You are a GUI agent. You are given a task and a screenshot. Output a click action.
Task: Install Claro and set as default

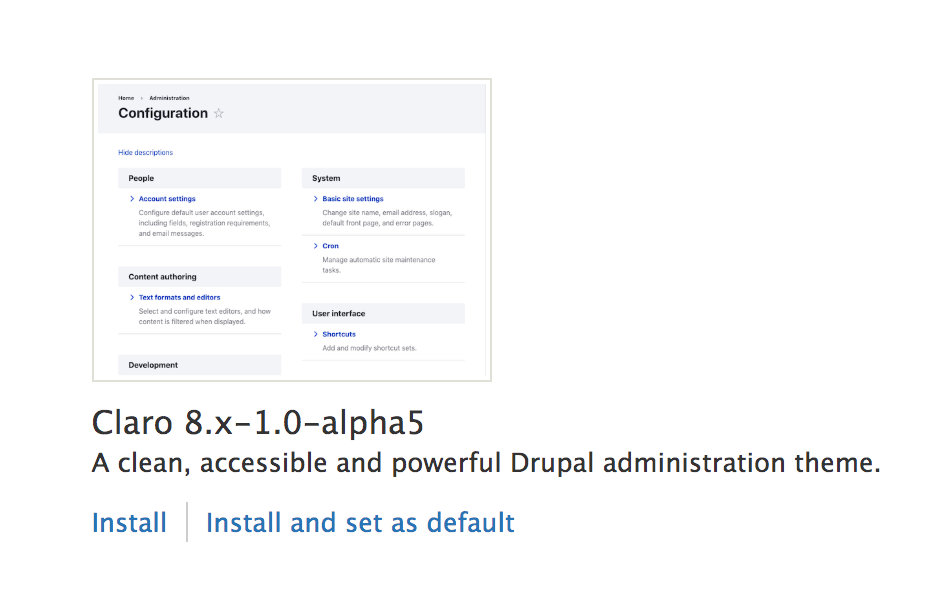point(359,522)
